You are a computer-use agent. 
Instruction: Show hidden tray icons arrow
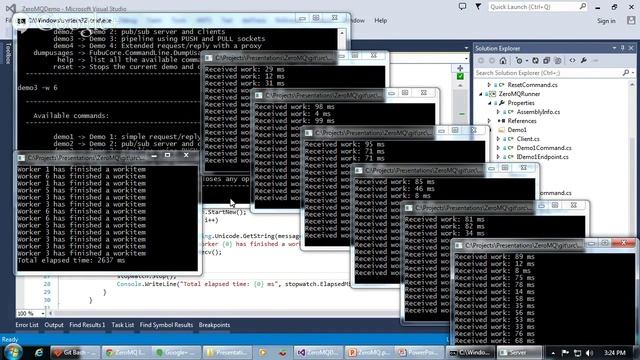pos(553,353)
